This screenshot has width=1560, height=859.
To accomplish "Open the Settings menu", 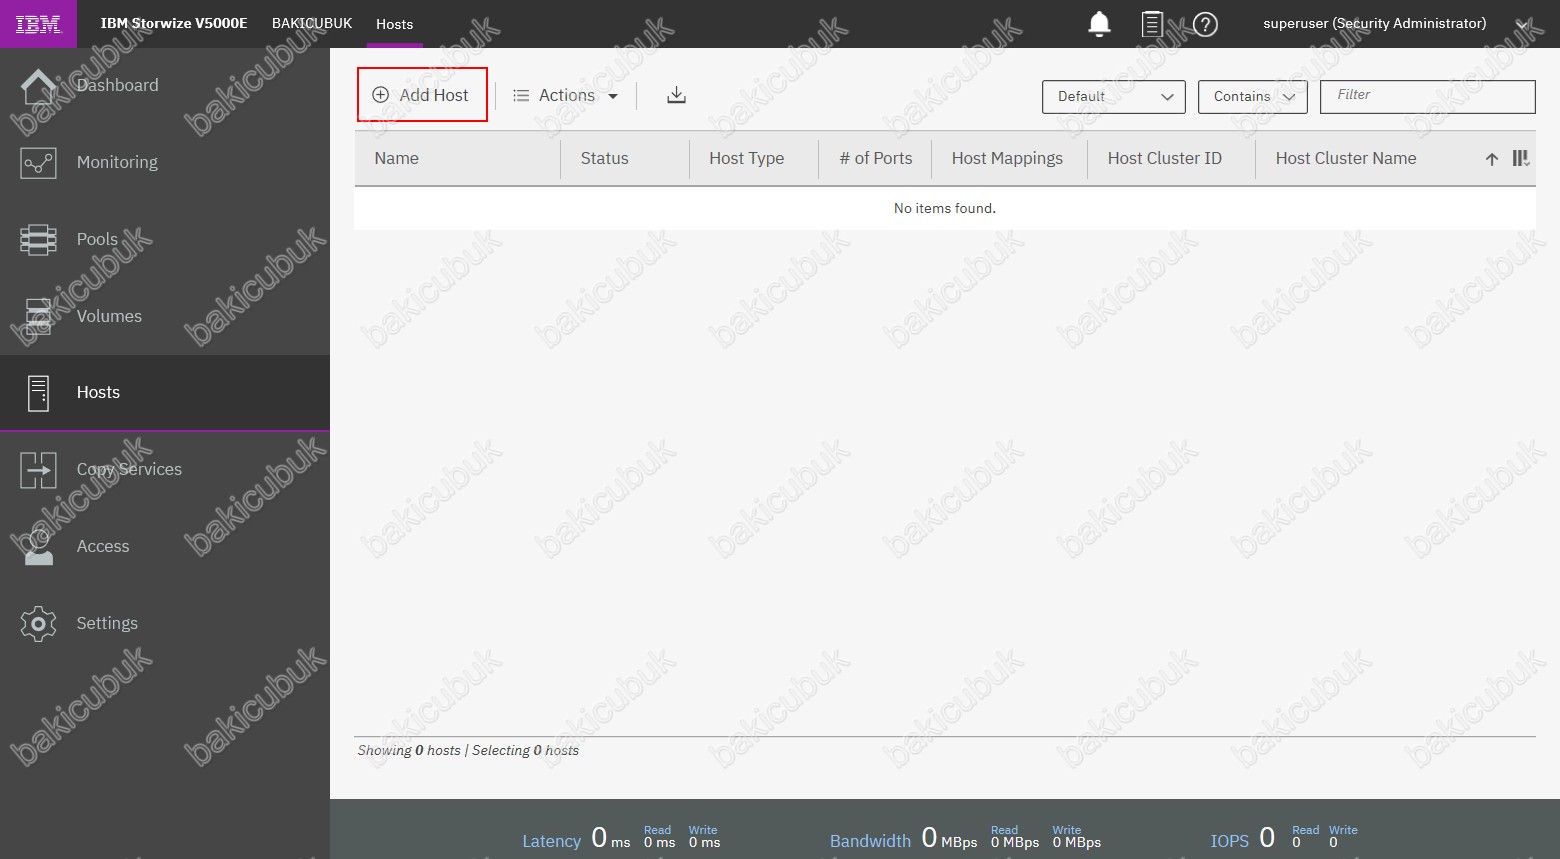I will (x=107, y=623).
